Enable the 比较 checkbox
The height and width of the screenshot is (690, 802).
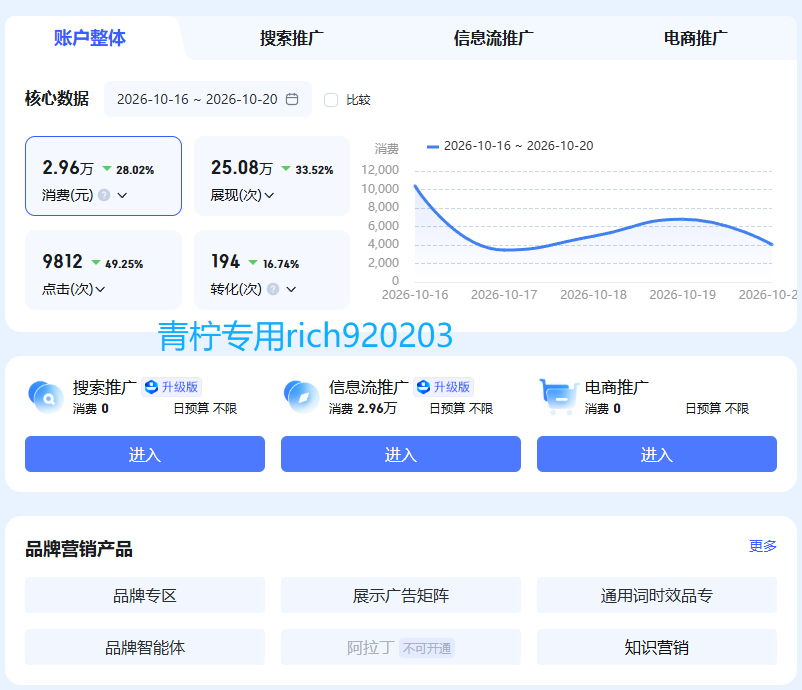point(331,100)
